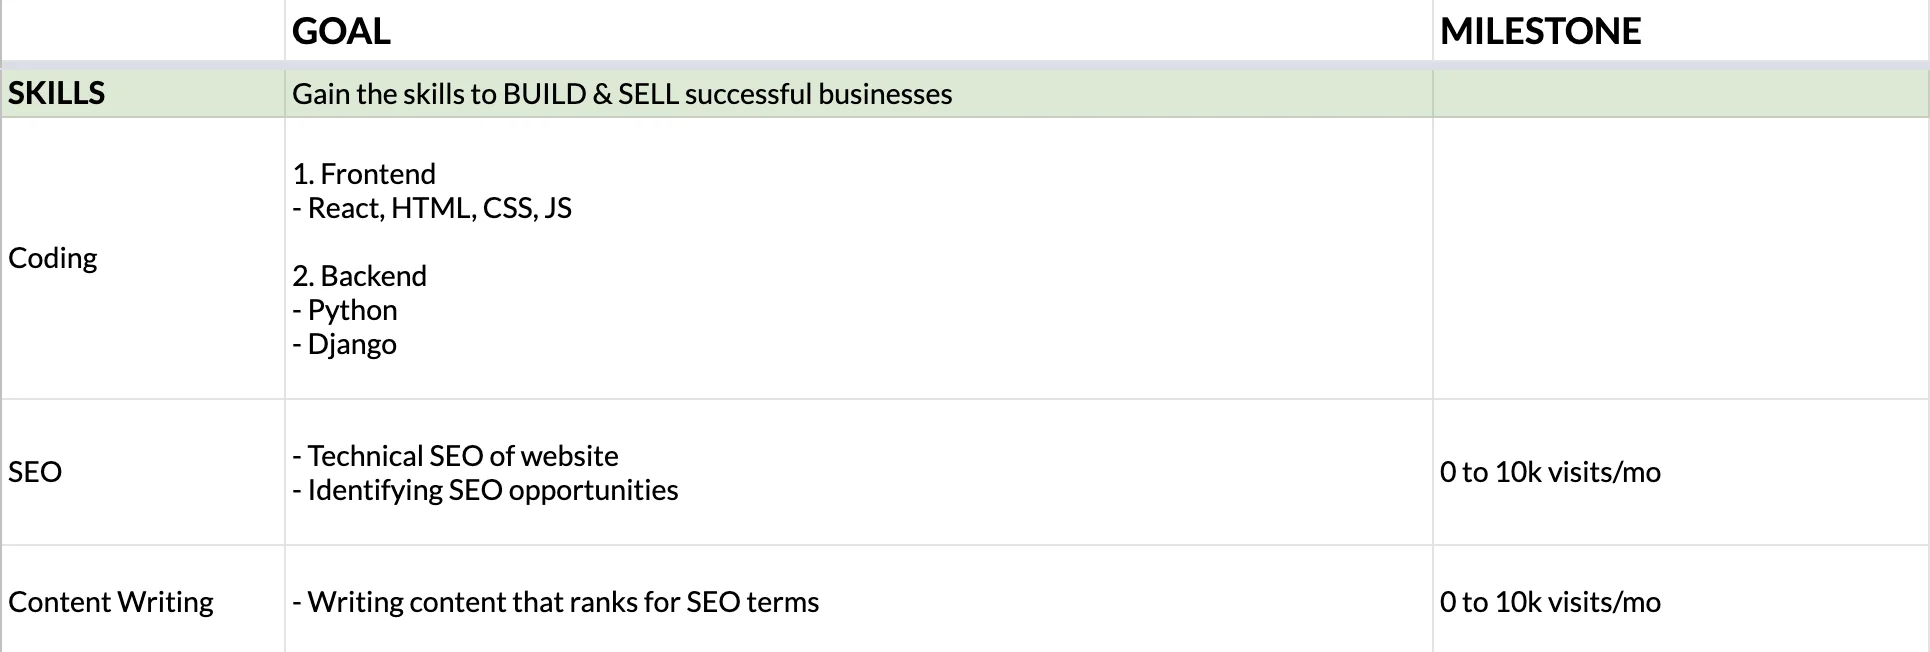Select Content Writing's '0 to 10k visits/mo' milestone cell
1930x652 pixels.
pyautogui.click(x=1550, y=602)
